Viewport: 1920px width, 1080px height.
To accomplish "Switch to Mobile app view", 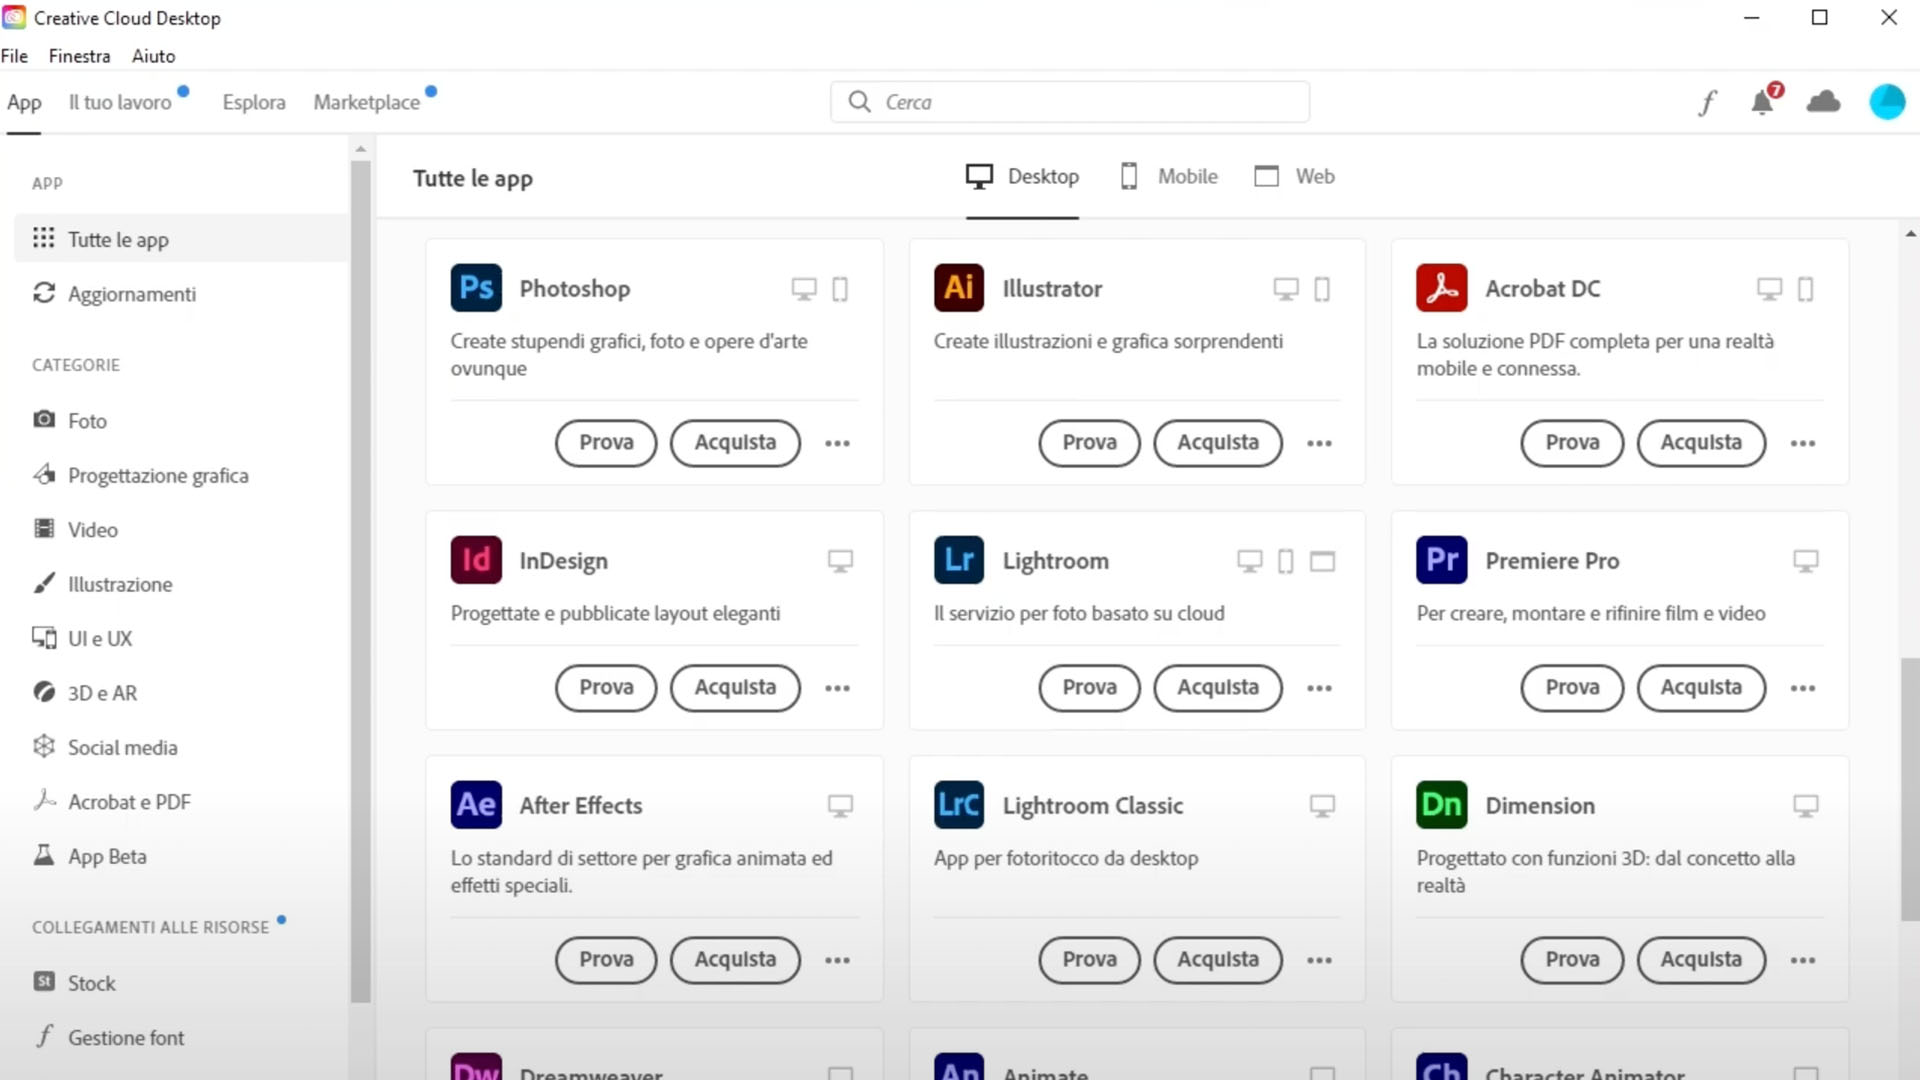I will (x=1167, y=175).
